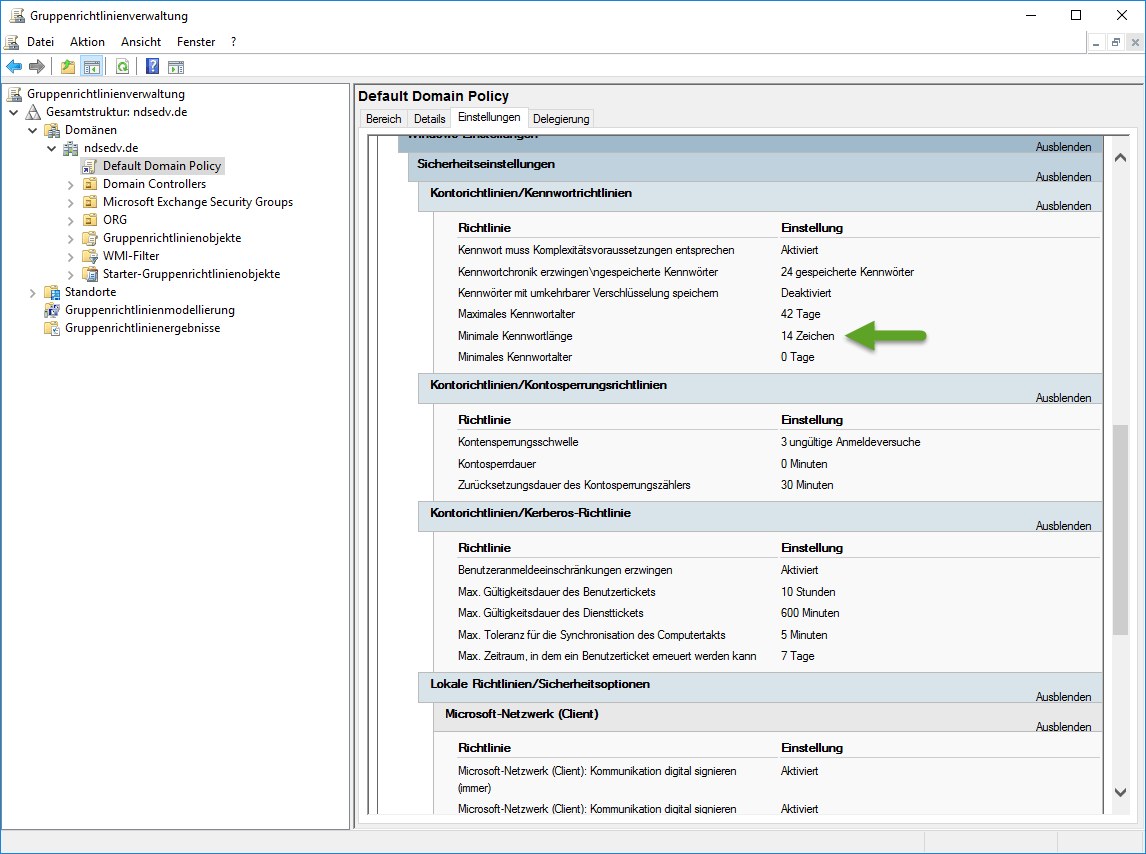Click the up one level folder icon
Viewport: 1146px width, 854px height.
[67, 67]
